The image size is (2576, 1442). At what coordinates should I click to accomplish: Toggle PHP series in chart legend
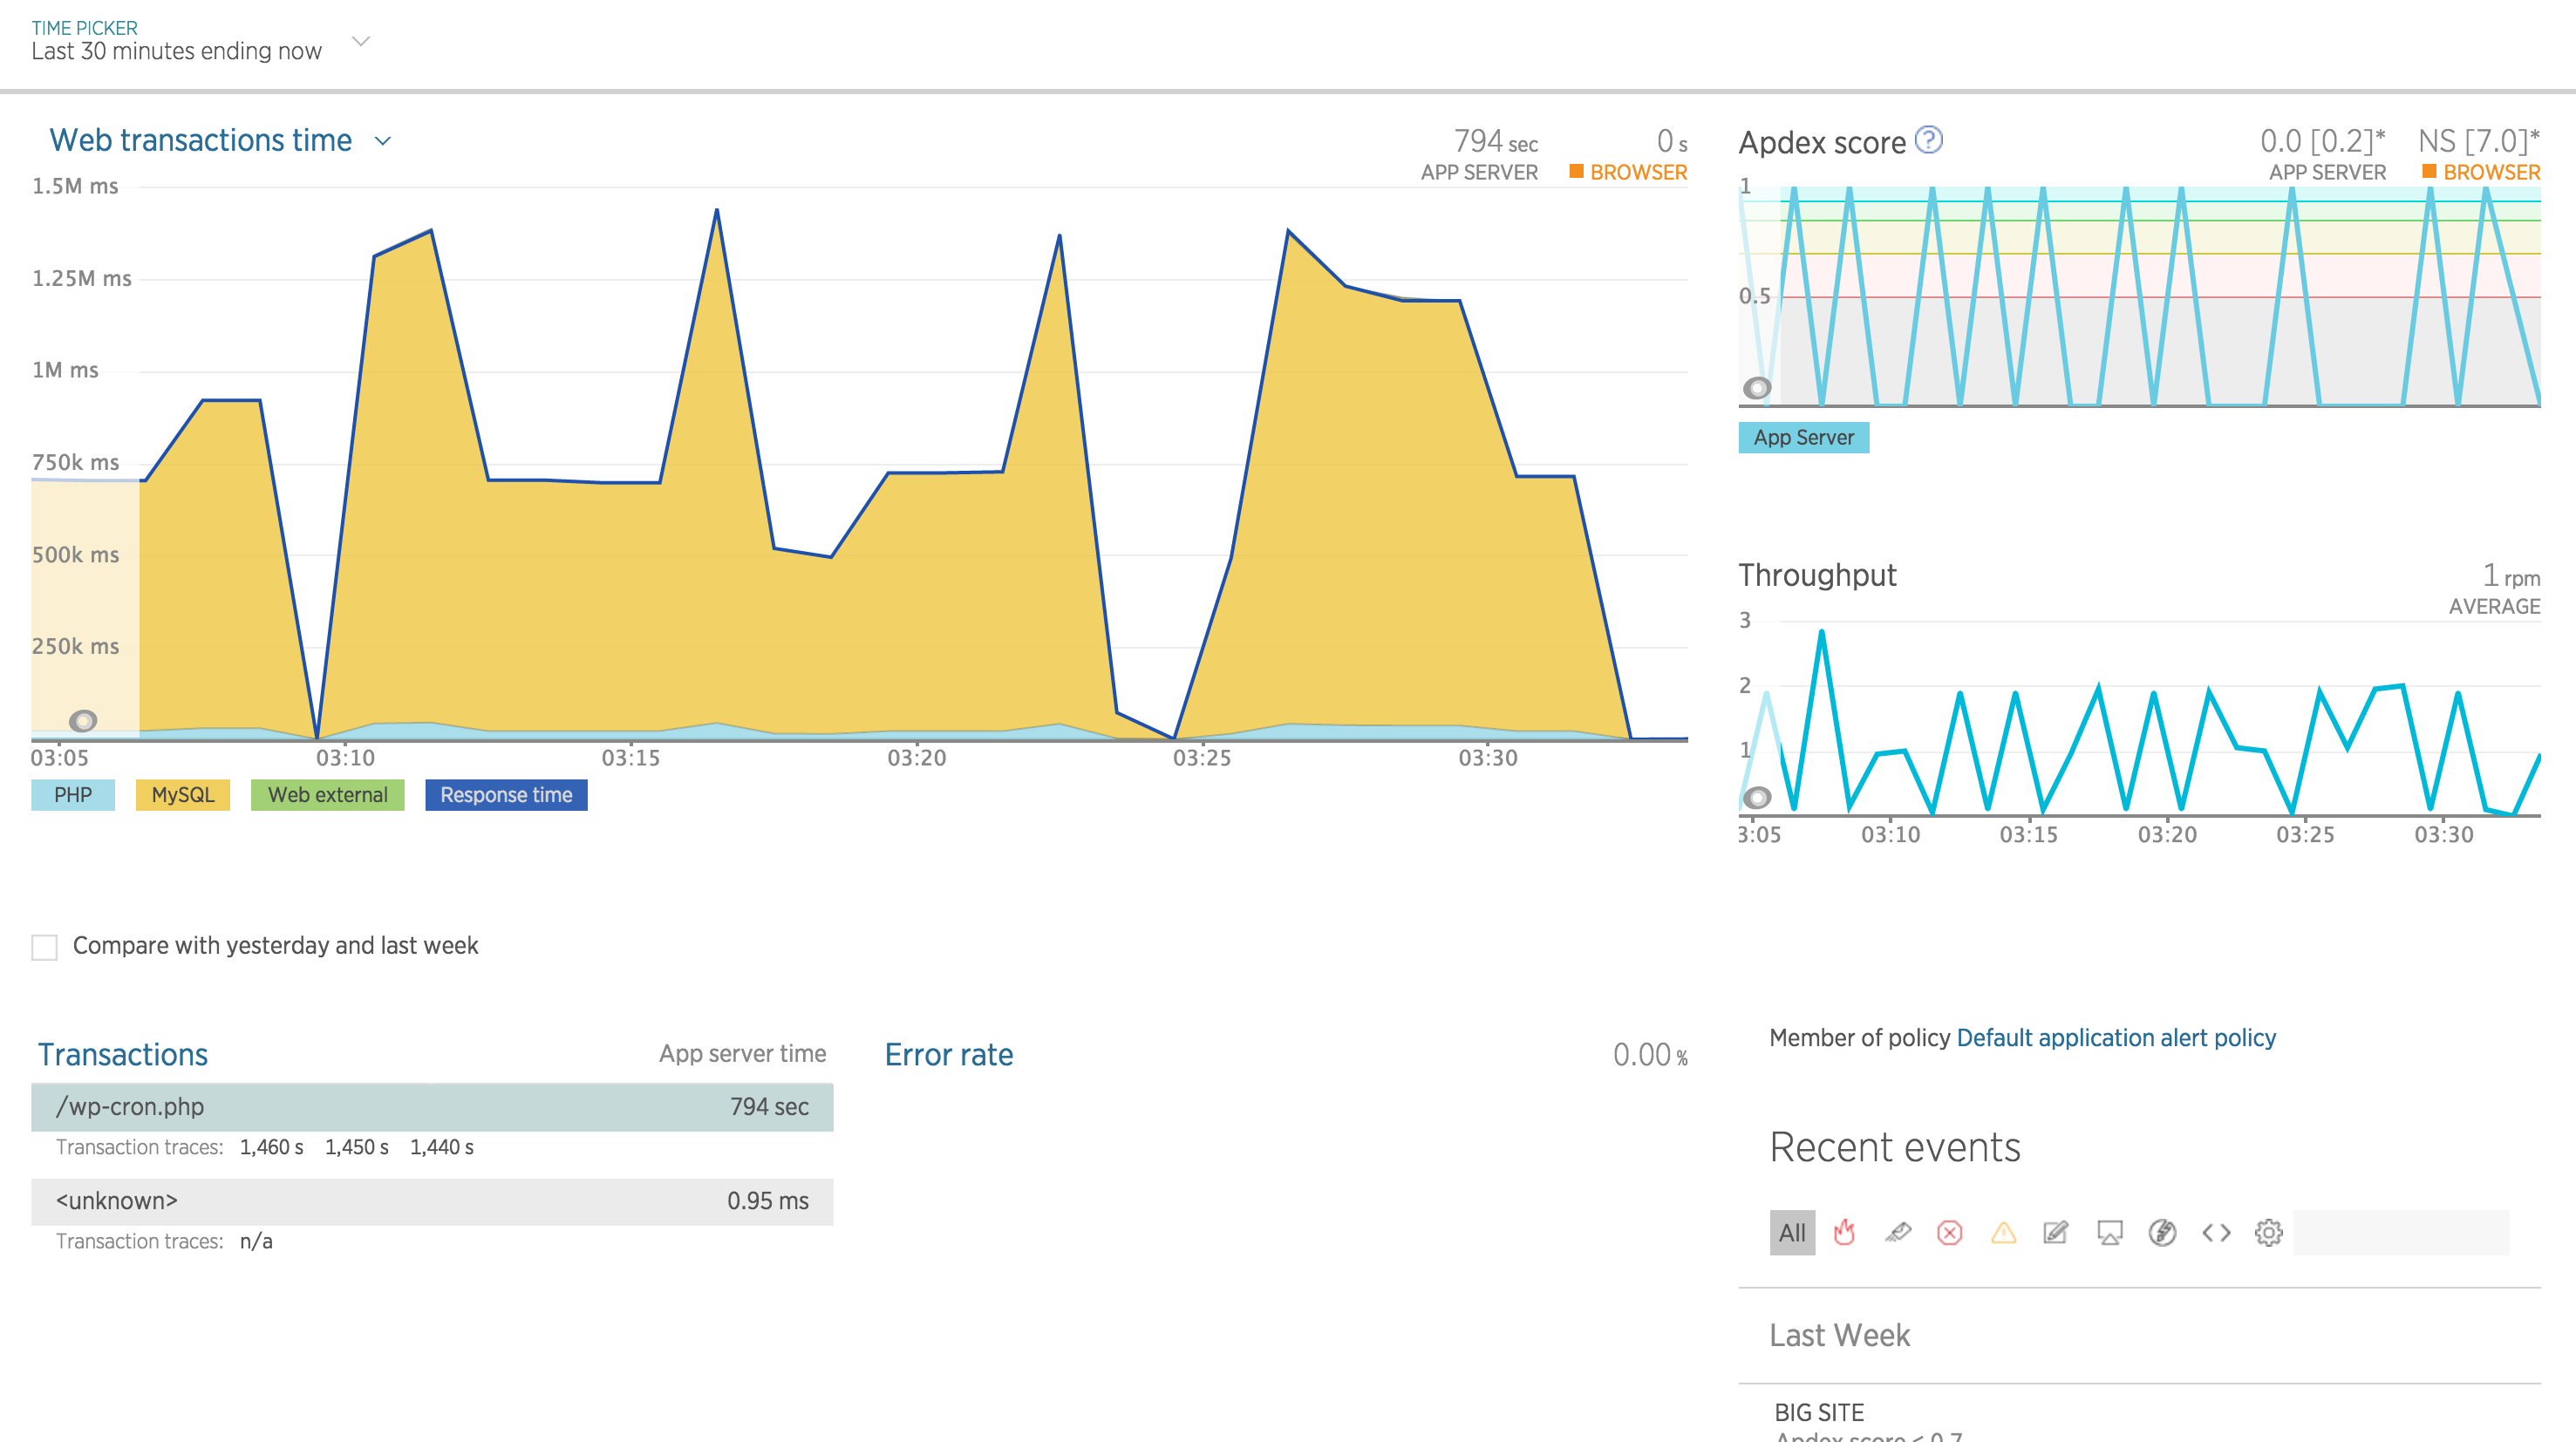pyautogui.click(x=73, y=795)
